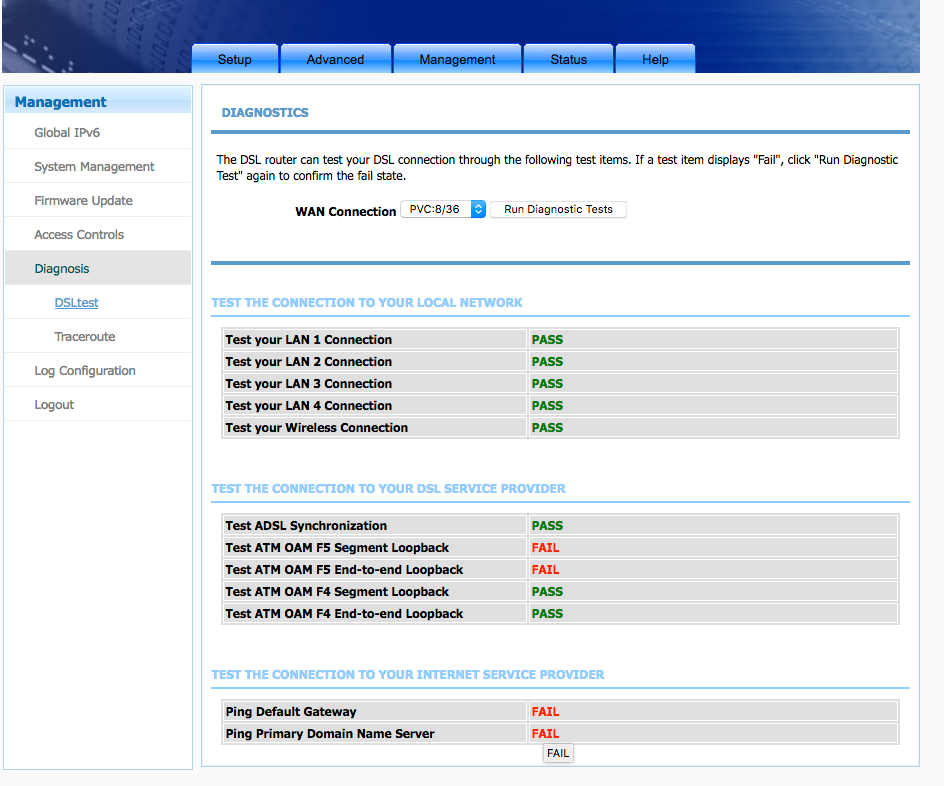944x786 pixels.
Task: Open the Status tab
Action: pyautogui.click(x=568, y=59)
